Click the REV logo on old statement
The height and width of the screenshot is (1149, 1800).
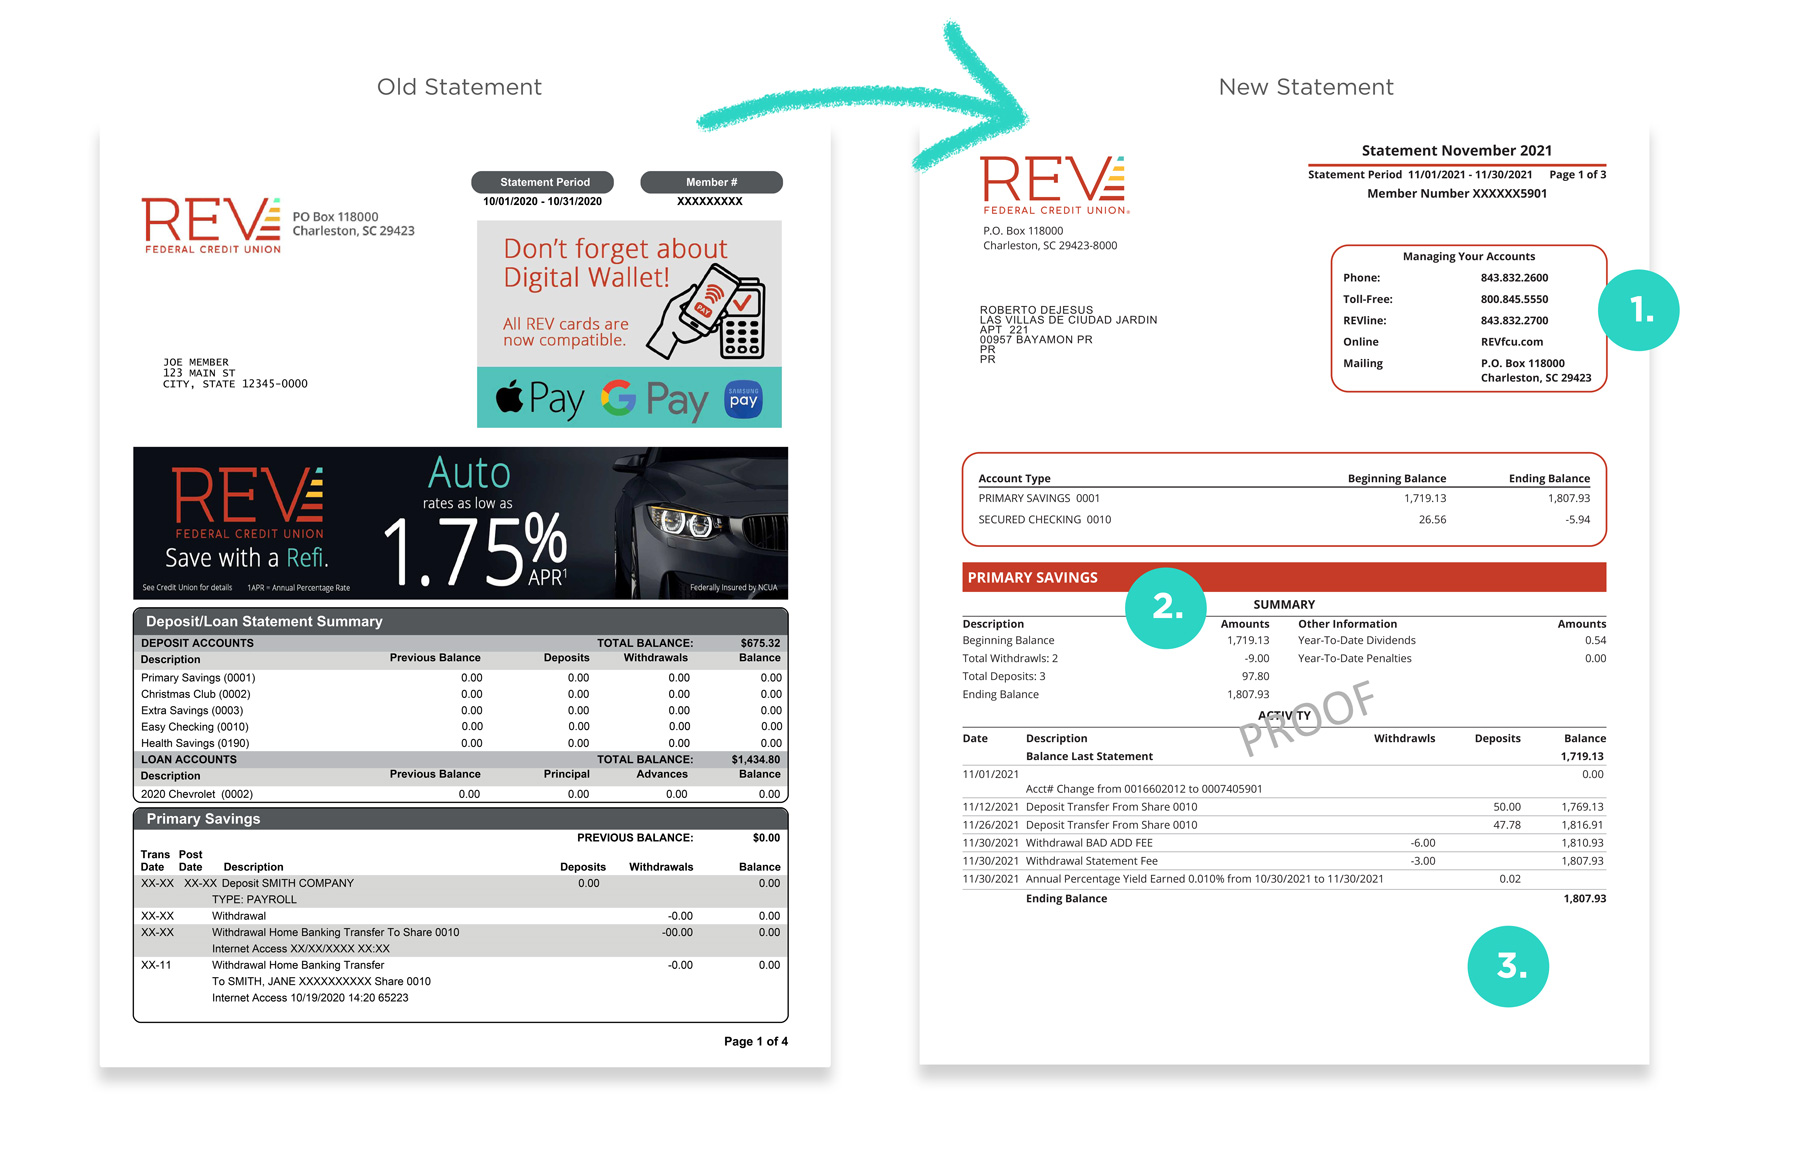click(212, 225)
